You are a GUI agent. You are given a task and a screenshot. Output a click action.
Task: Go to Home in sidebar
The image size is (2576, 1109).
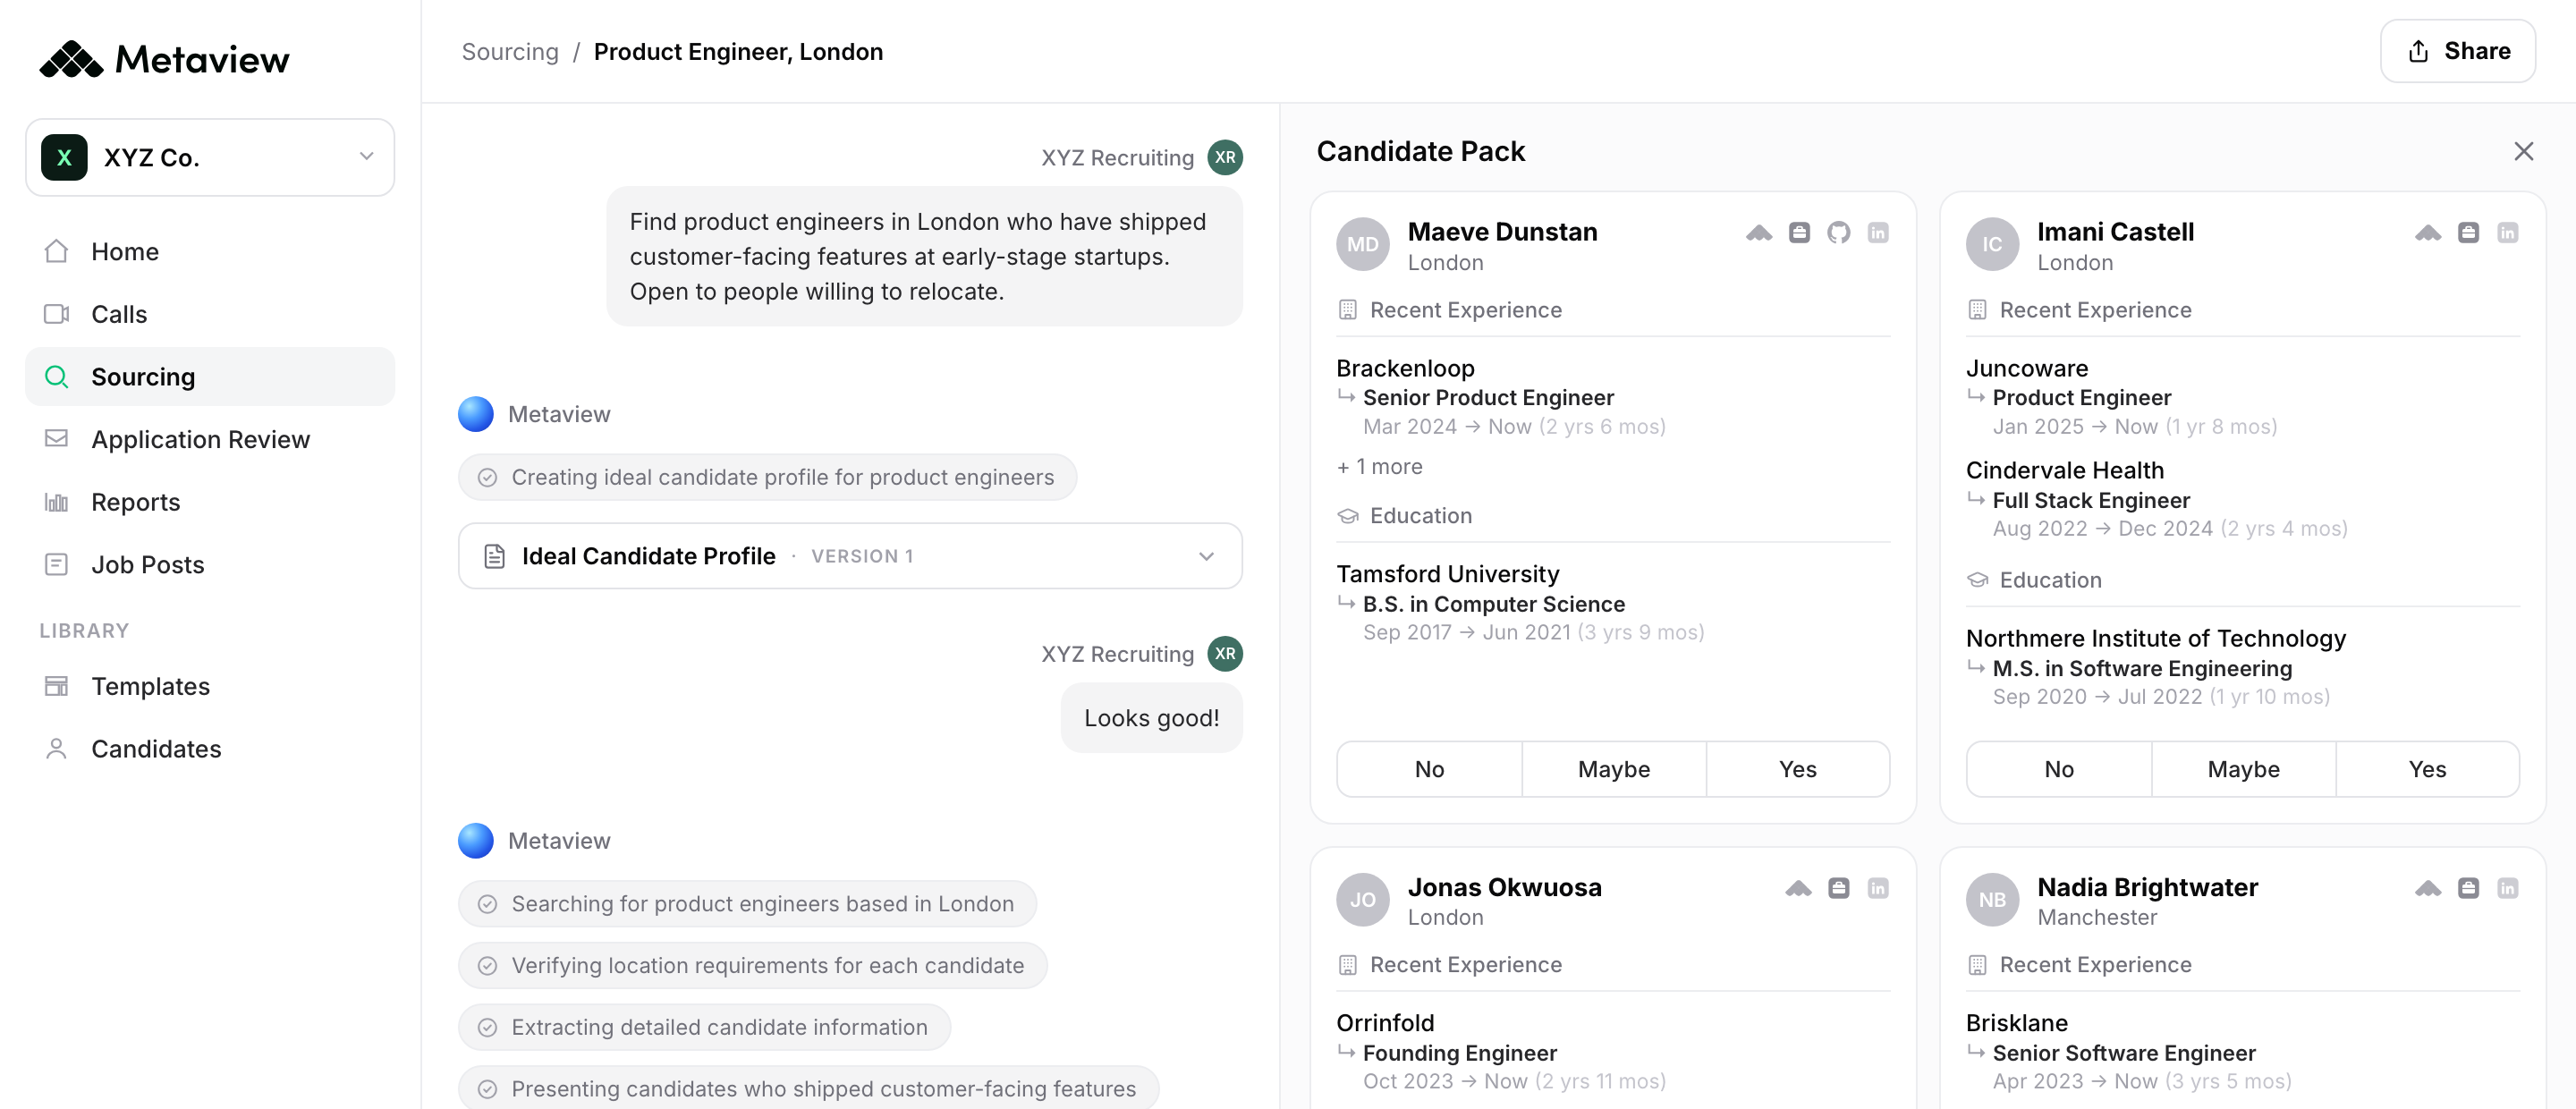[210, 251]
